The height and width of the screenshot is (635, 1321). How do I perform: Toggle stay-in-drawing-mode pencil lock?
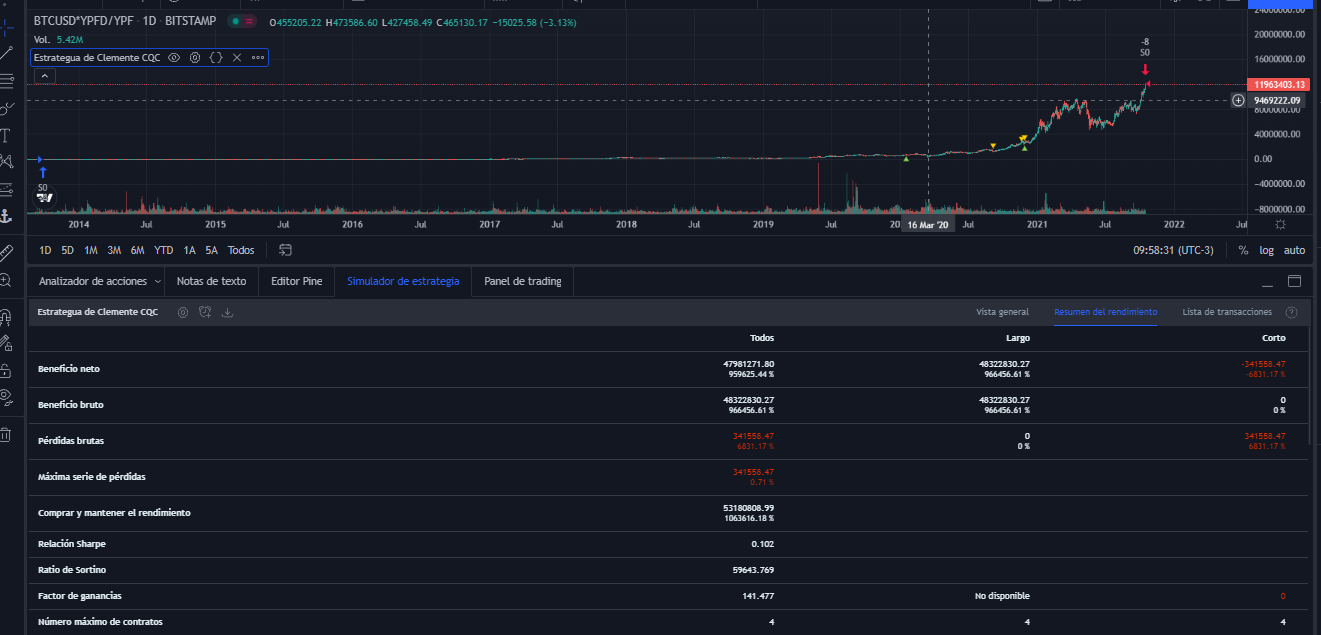(5, 344)
